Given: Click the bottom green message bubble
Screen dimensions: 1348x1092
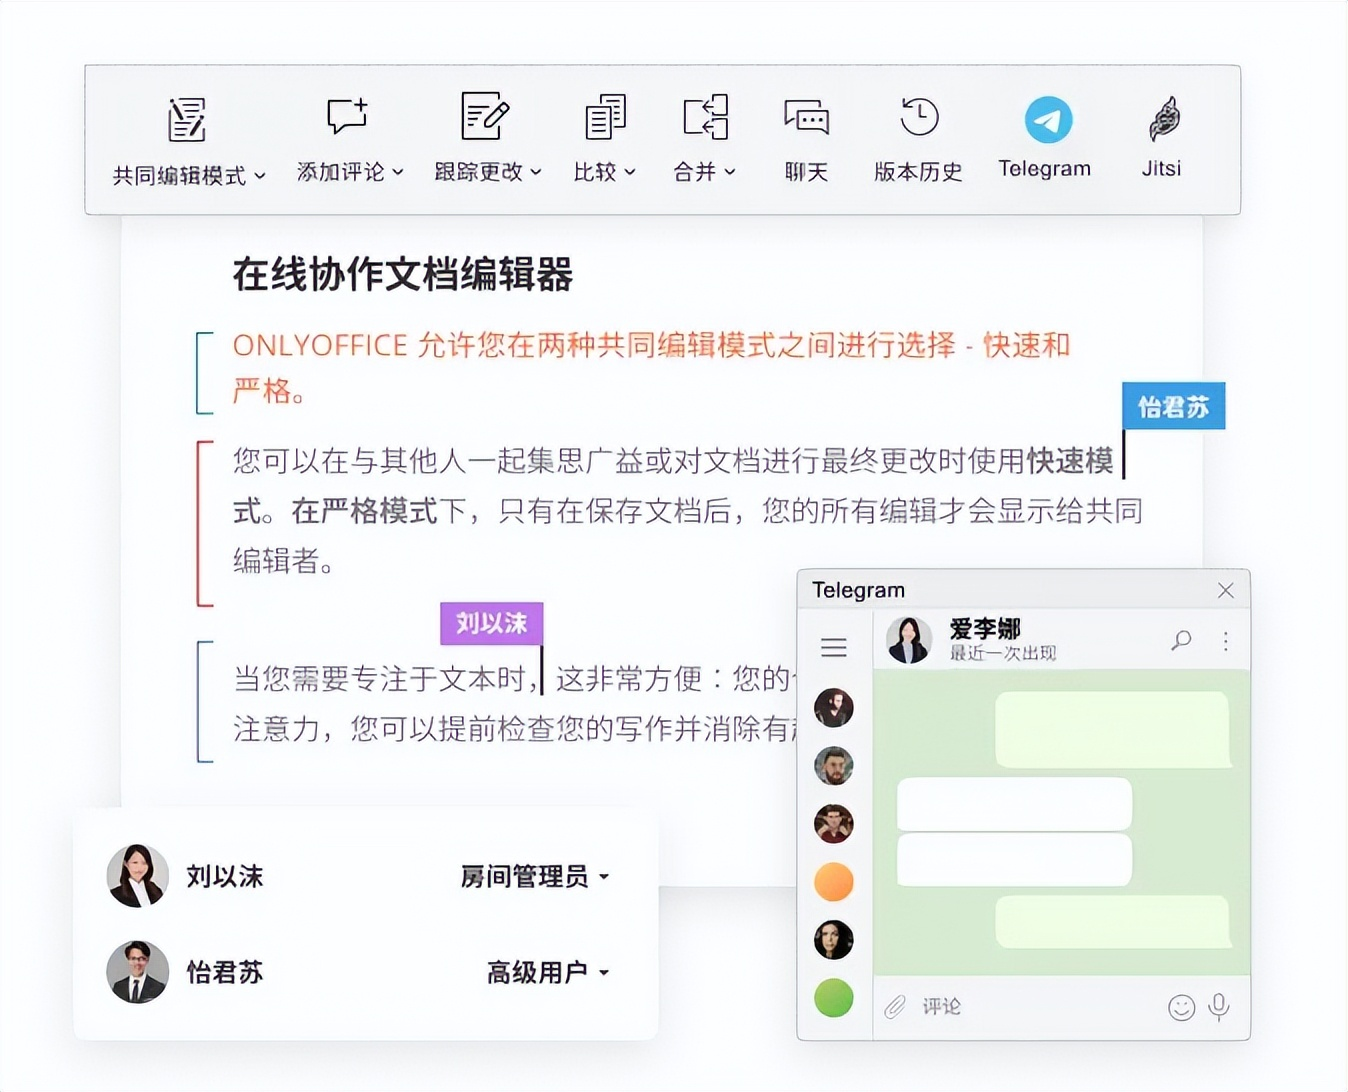Looking at the screenshot, I should pyautogui.click(x=1112, y=921).
